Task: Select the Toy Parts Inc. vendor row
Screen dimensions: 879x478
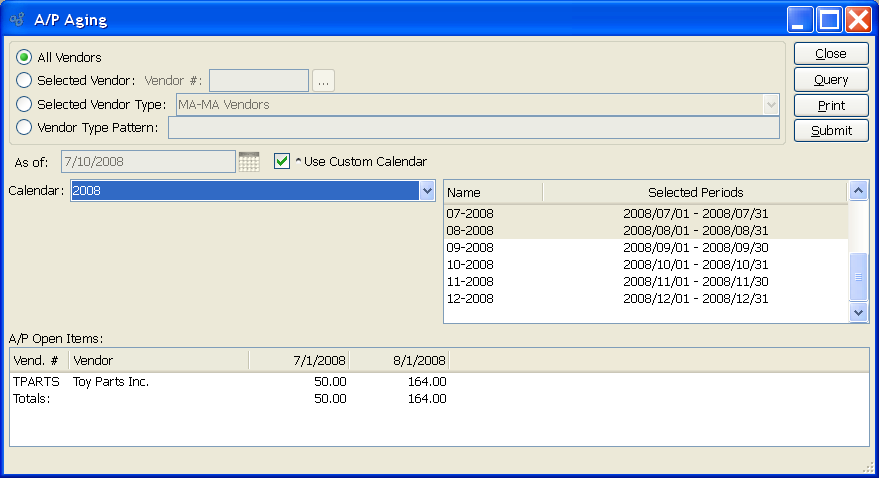Action: point(110,382)
